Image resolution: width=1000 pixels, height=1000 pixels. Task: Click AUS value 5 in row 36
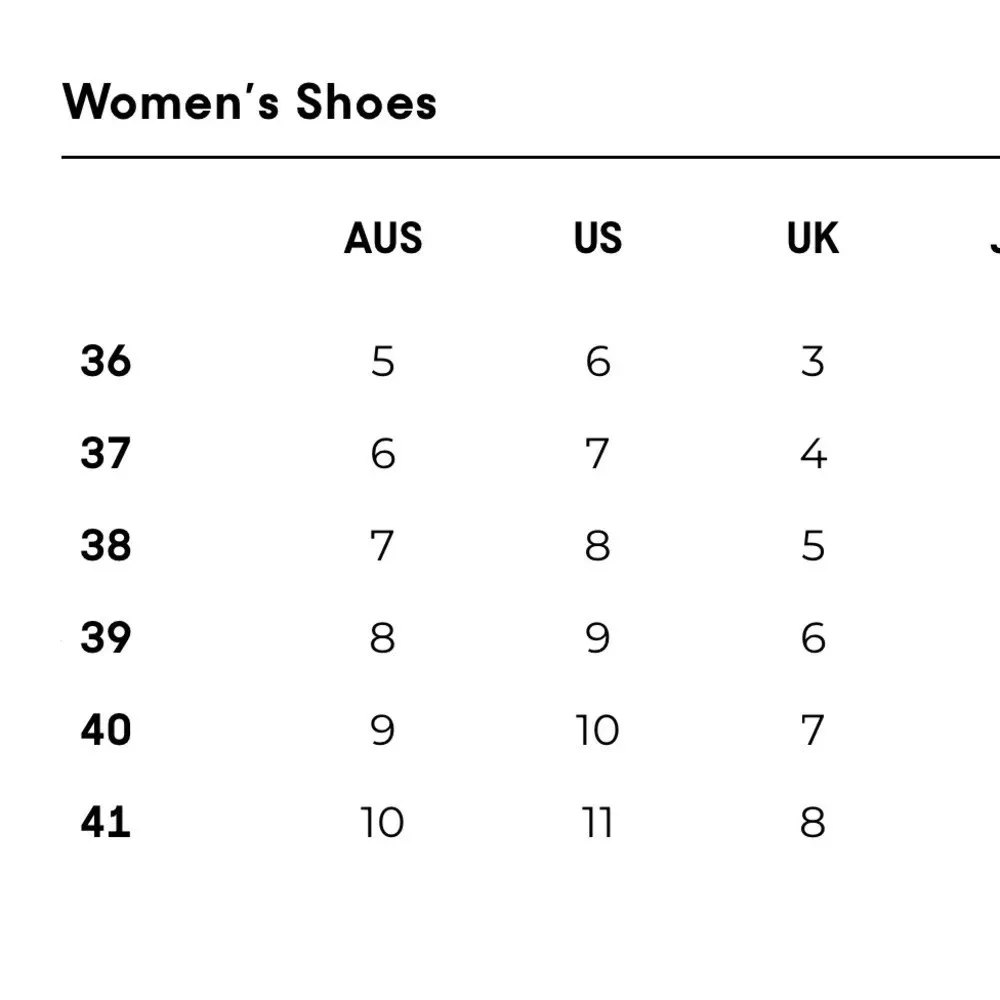(x=383, y=362)
